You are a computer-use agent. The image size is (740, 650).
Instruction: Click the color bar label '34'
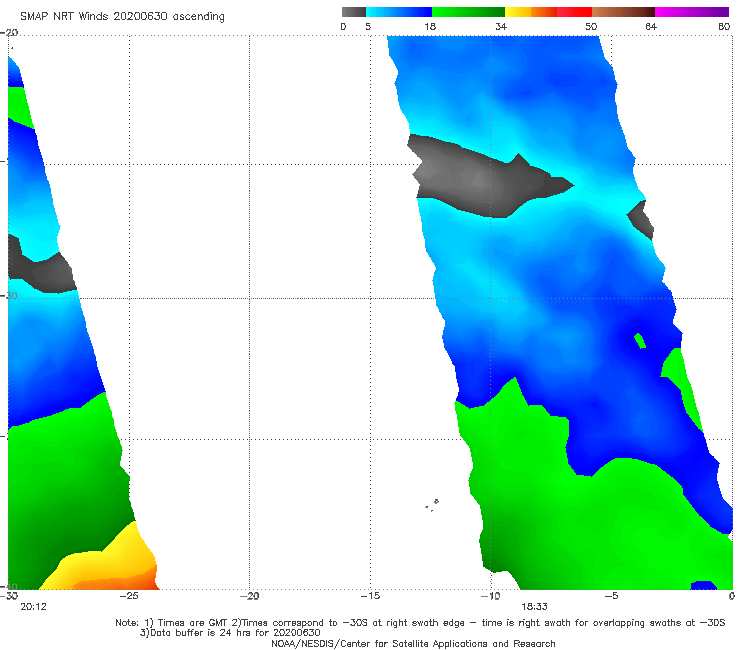click(x=501, y=26)
